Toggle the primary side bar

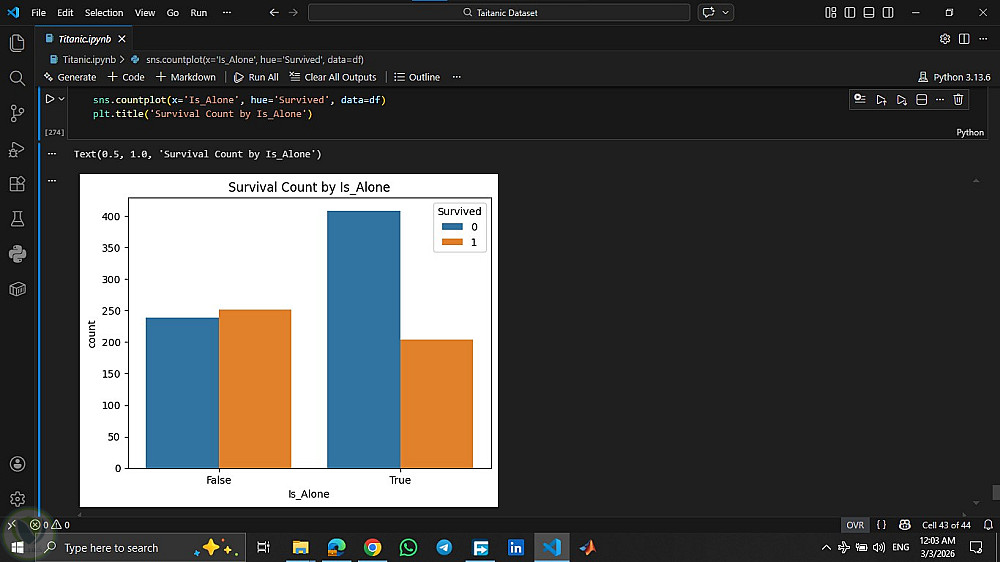click(849, 13)
